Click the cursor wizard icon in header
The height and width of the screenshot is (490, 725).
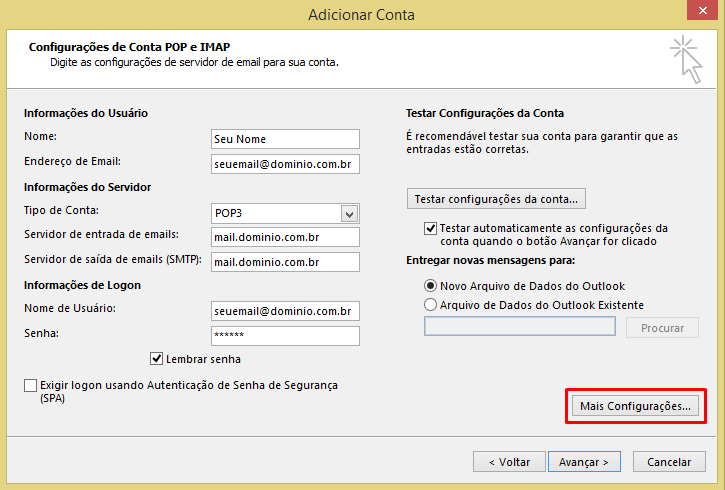point(687,60)
